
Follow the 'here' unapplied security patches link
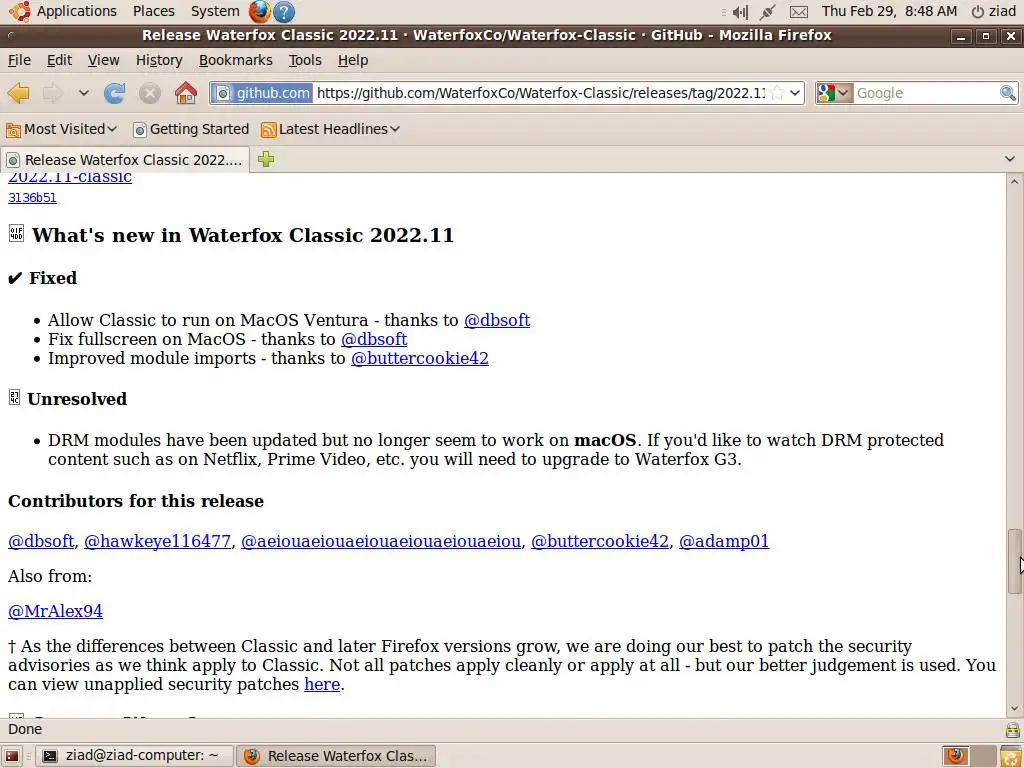322,684
